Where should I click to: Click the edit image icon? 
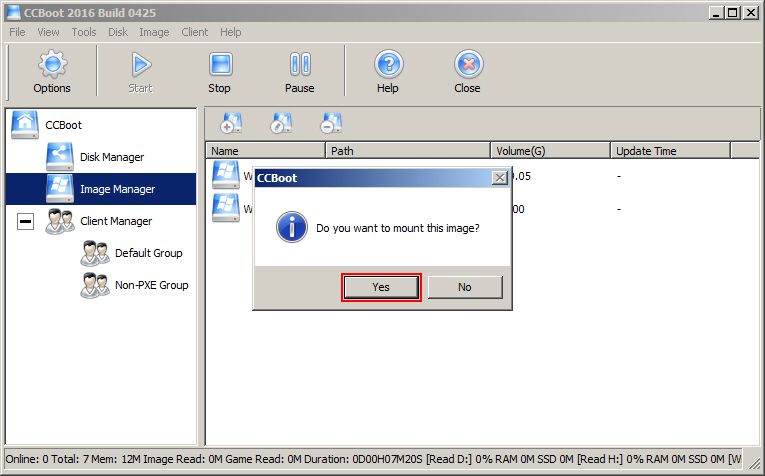[x=281, y=123]
